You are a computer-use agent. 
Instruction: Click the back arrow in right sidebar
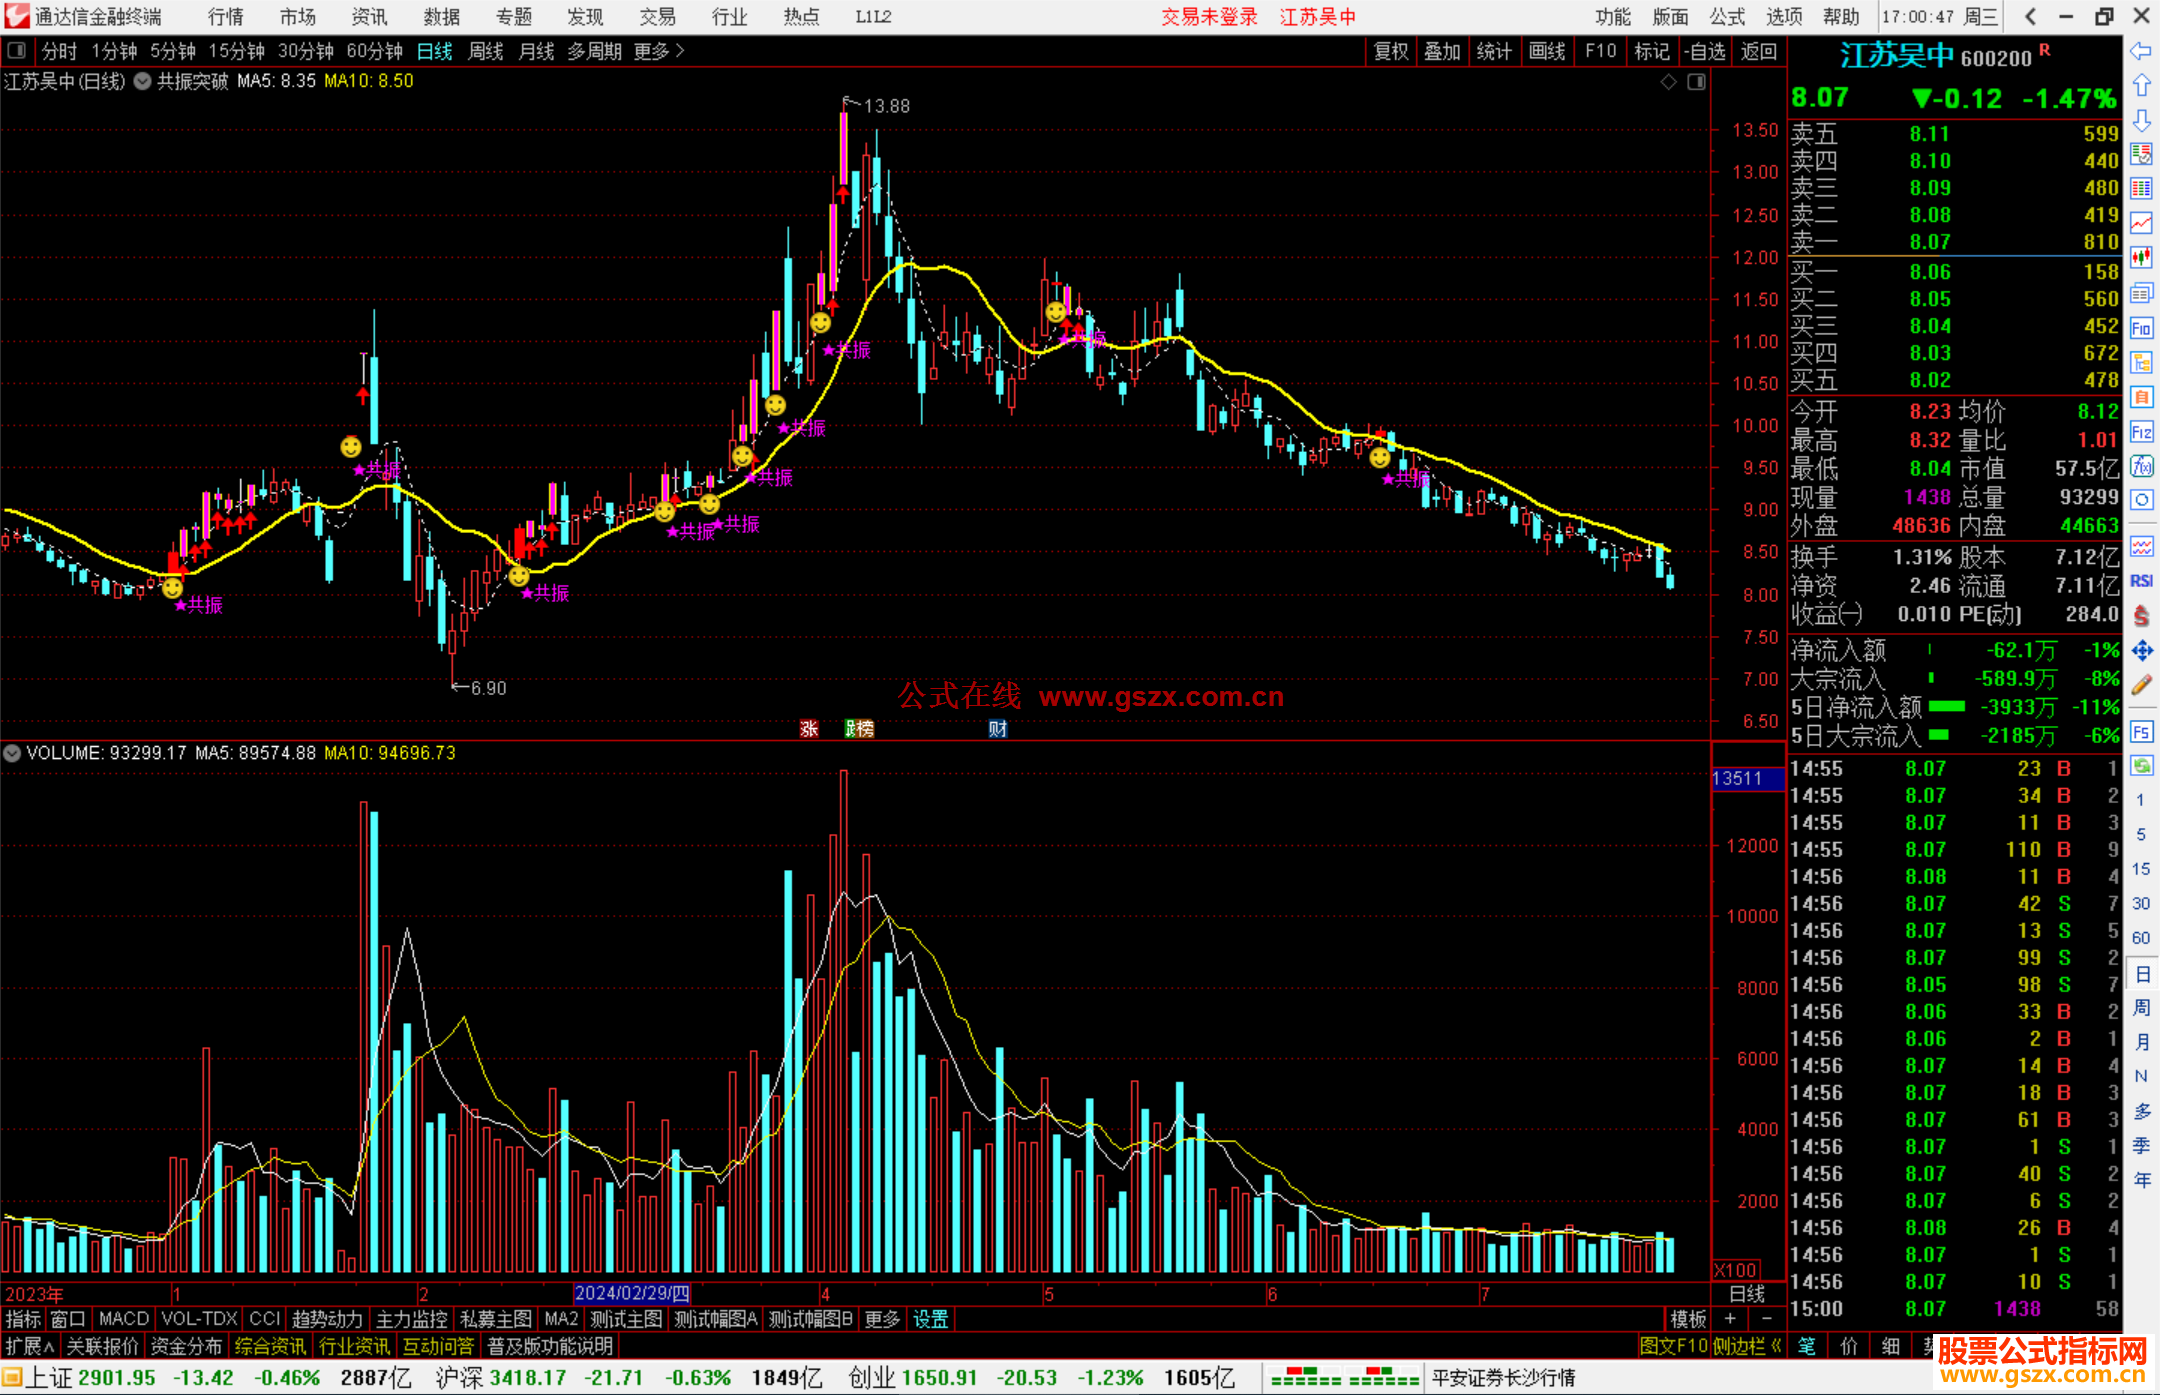click(x=2141, y=51)
